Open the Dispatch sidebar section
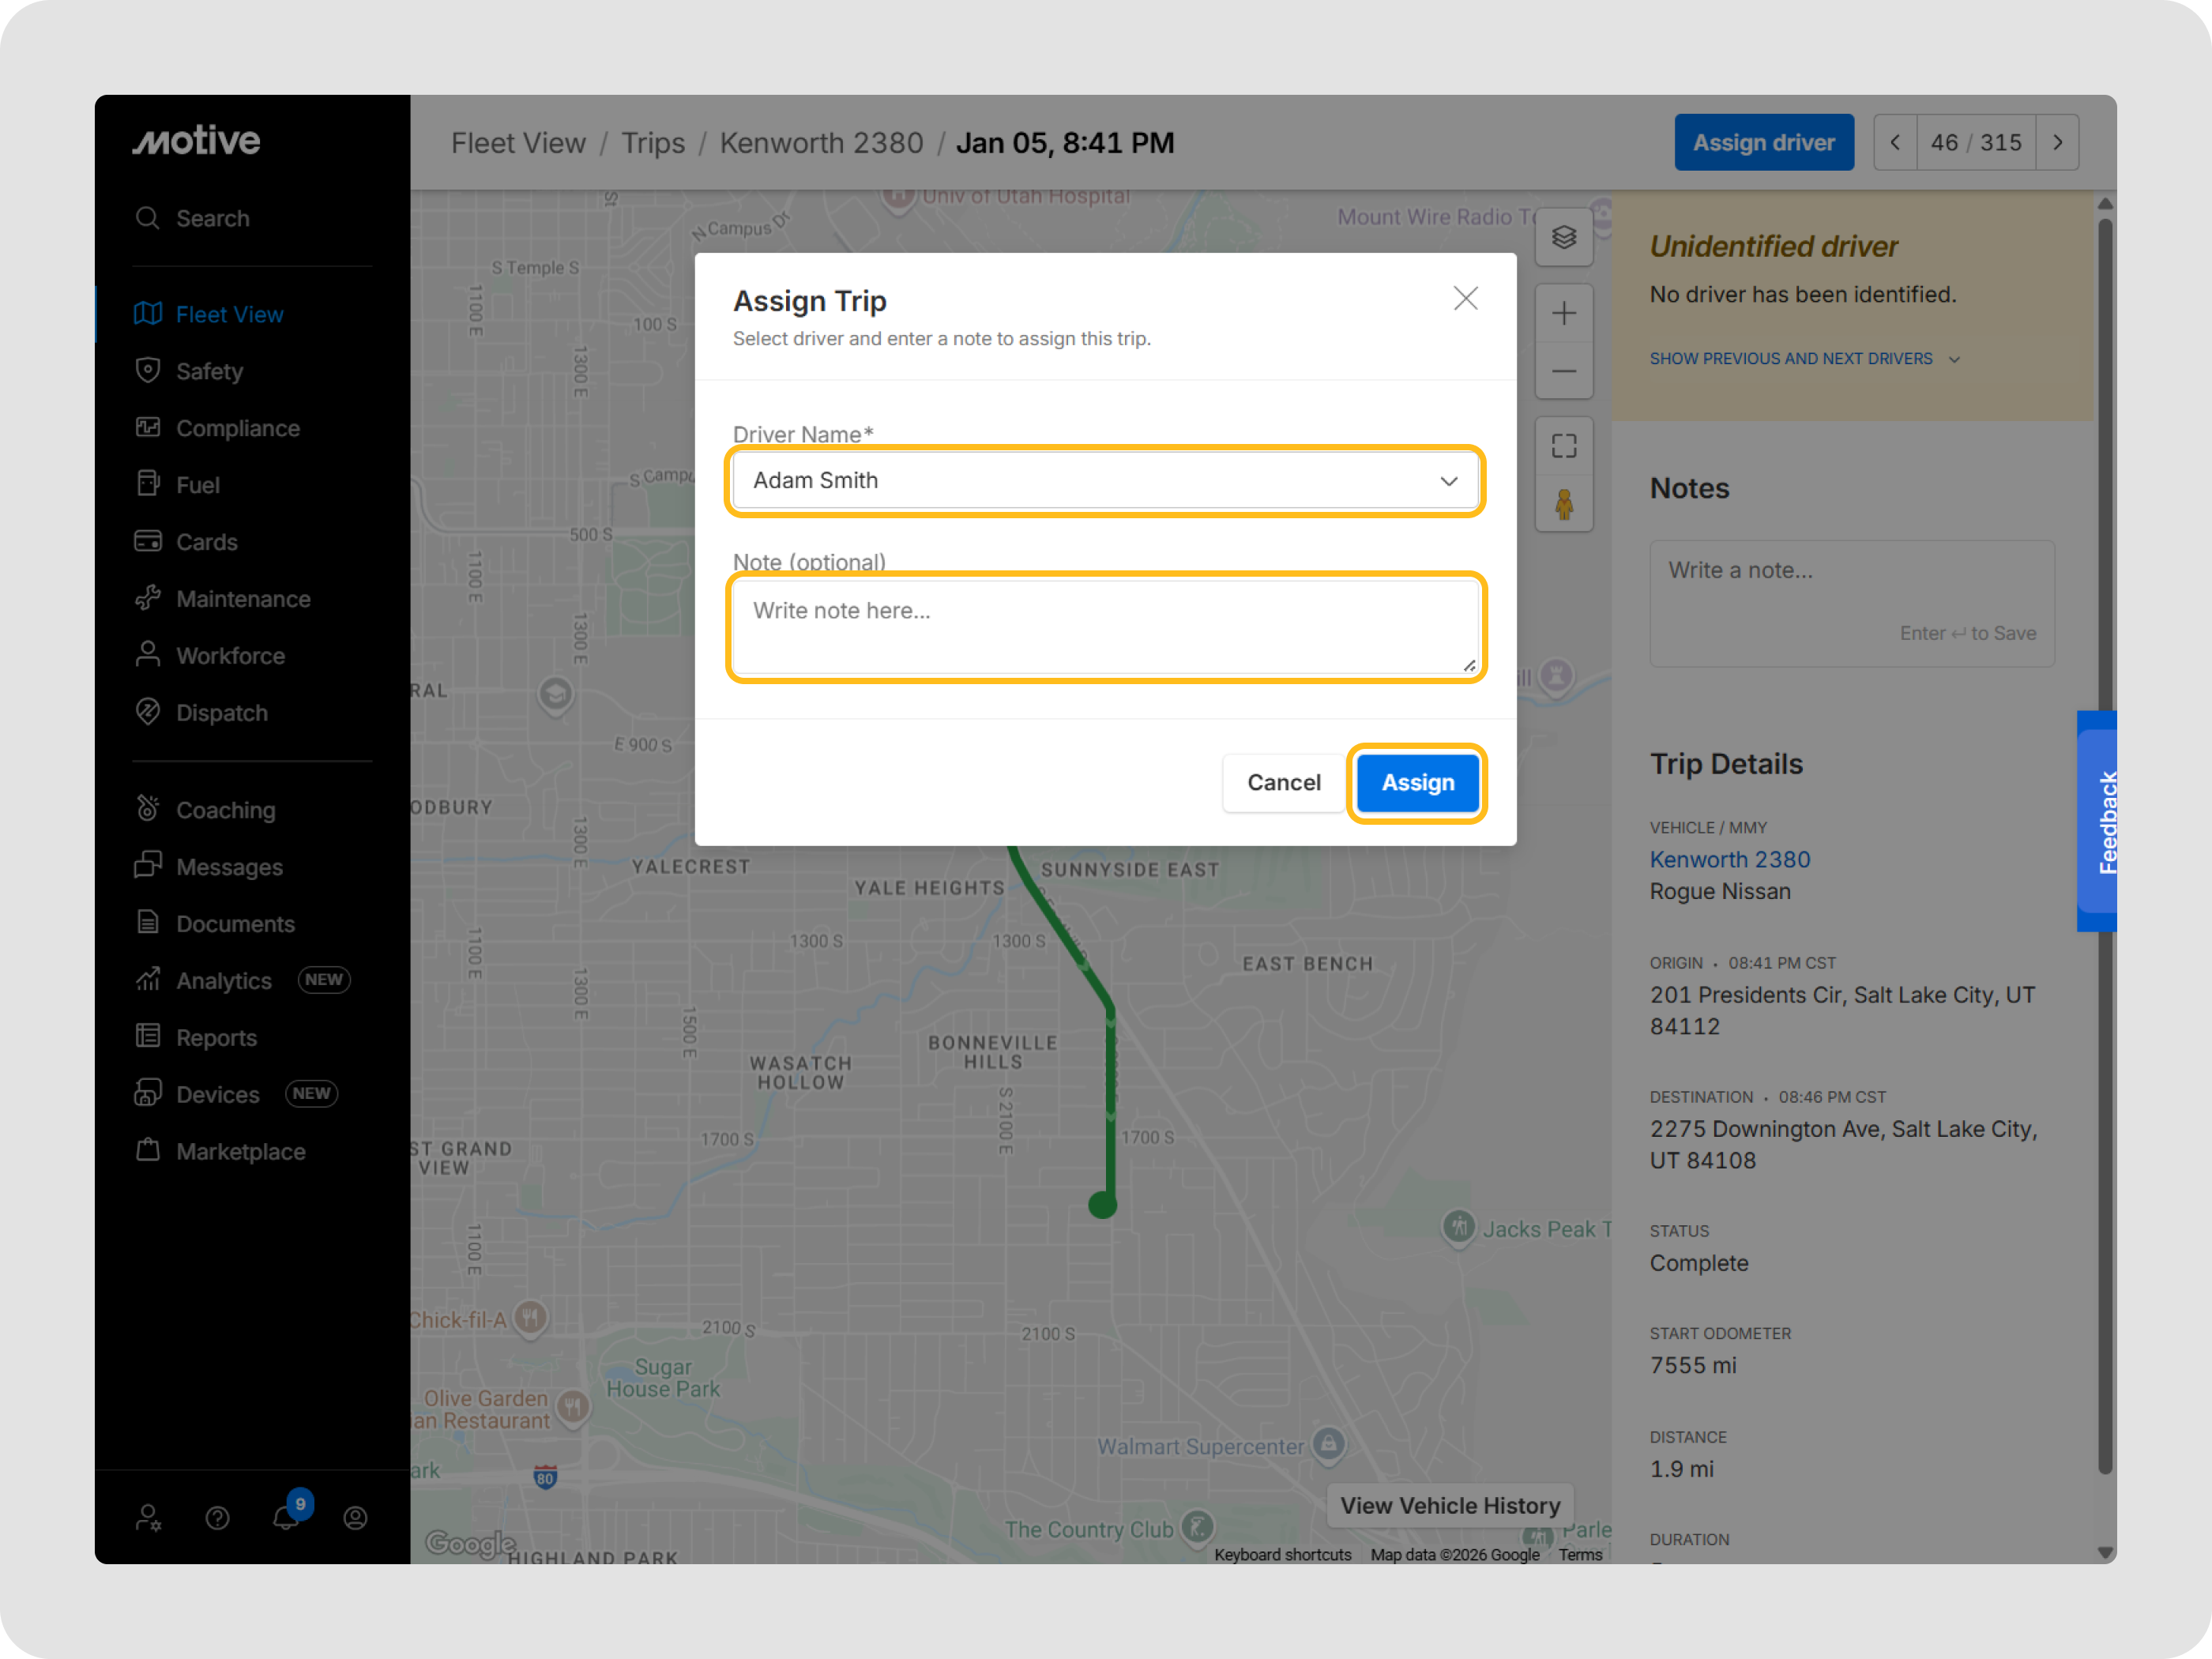 tap(221, 713)
